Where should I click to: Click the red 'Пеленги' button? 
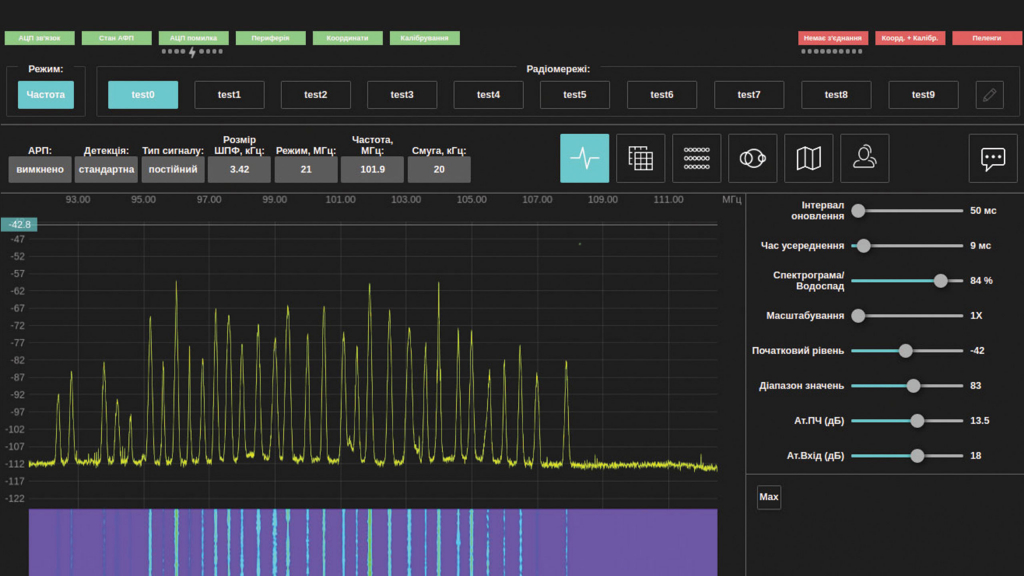click(986, 38)
